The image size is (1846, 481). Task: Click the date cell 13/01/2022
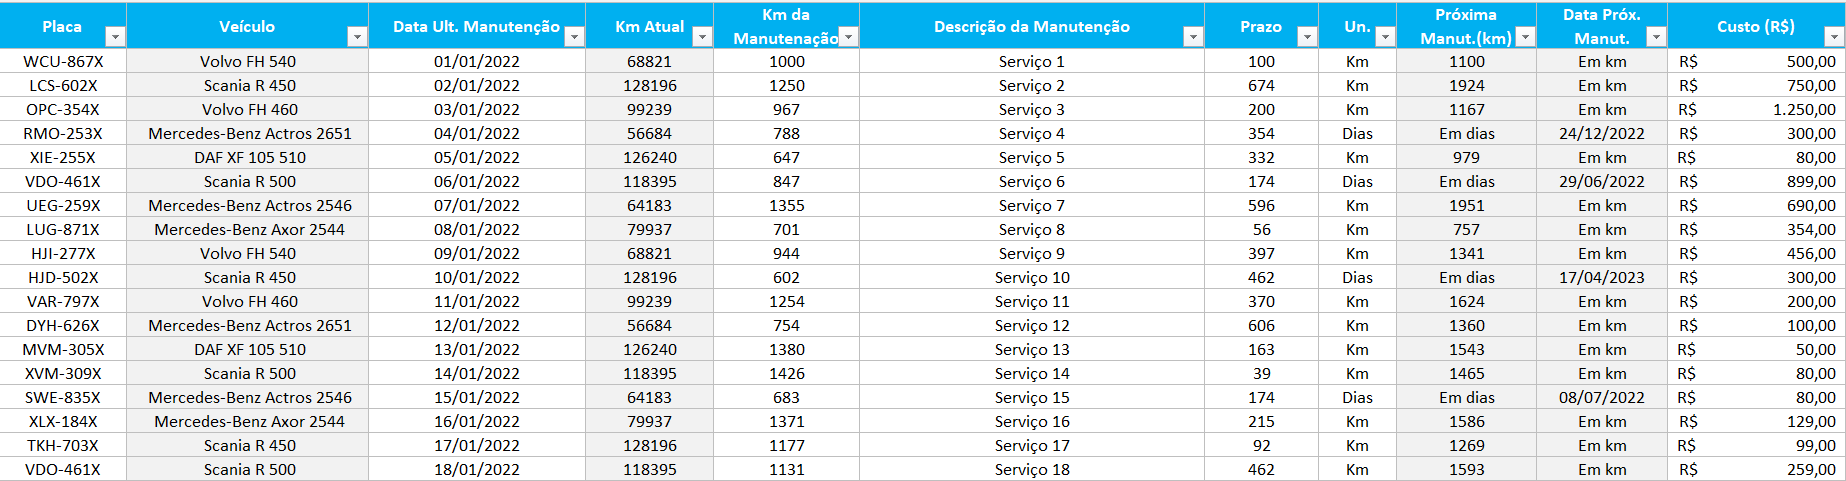pyautogui.click(x=476, y=350)
